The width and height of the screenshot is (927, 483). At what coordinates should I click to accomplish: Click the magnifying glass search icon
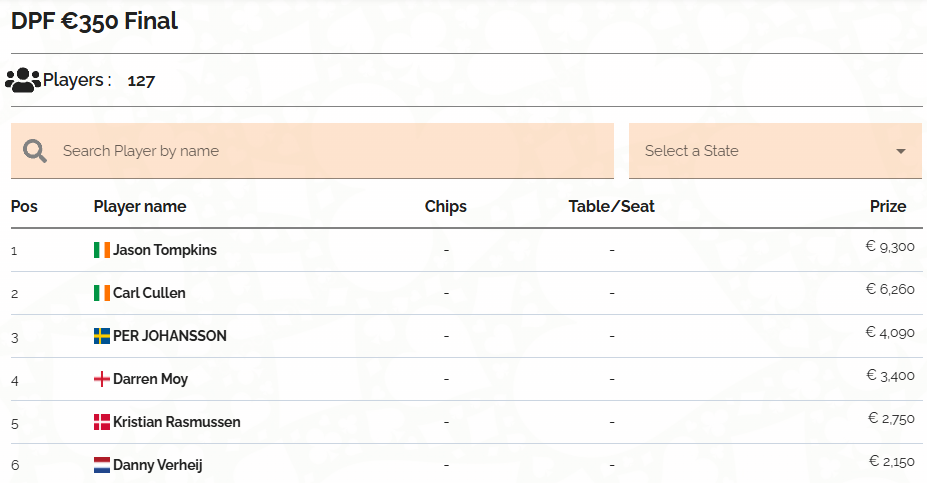(35, 151)
